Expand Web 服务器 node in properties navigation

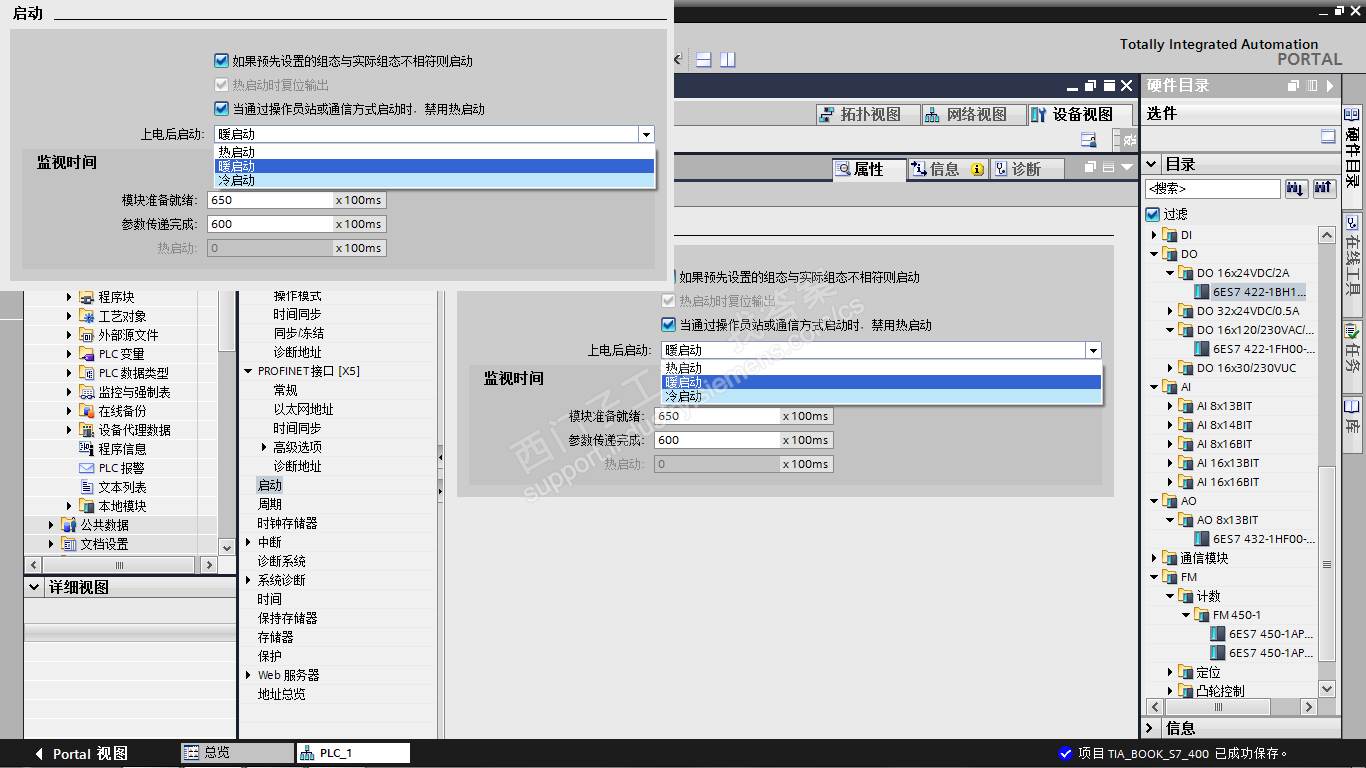point(249,675)
